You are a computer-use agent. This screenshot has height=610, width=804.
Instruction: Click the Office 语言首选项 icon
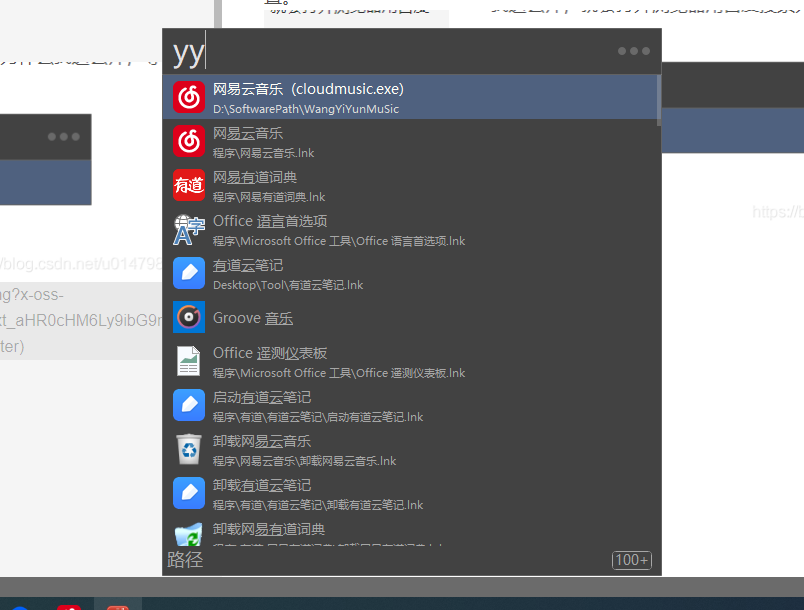point(189,229)
